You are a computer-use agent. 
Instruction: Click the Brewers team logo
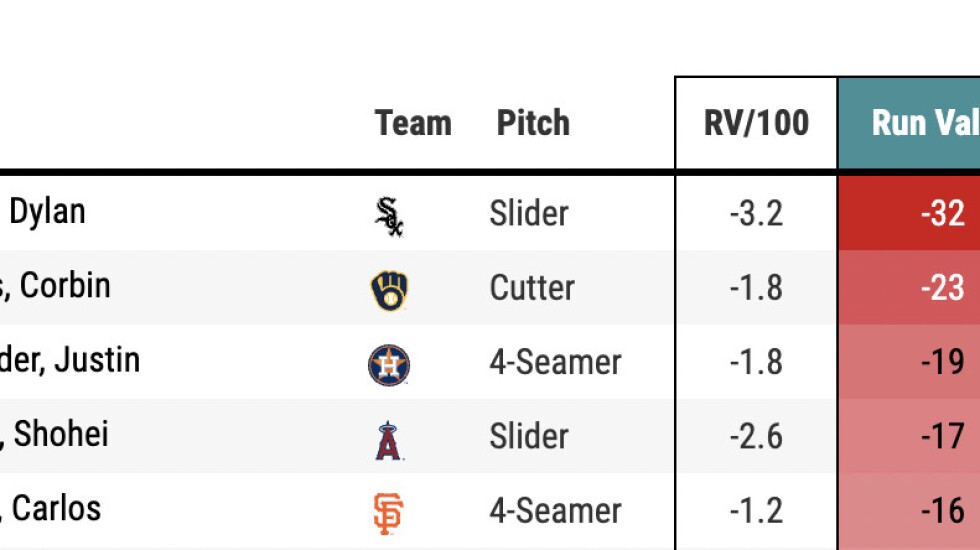tap(389, 289)
